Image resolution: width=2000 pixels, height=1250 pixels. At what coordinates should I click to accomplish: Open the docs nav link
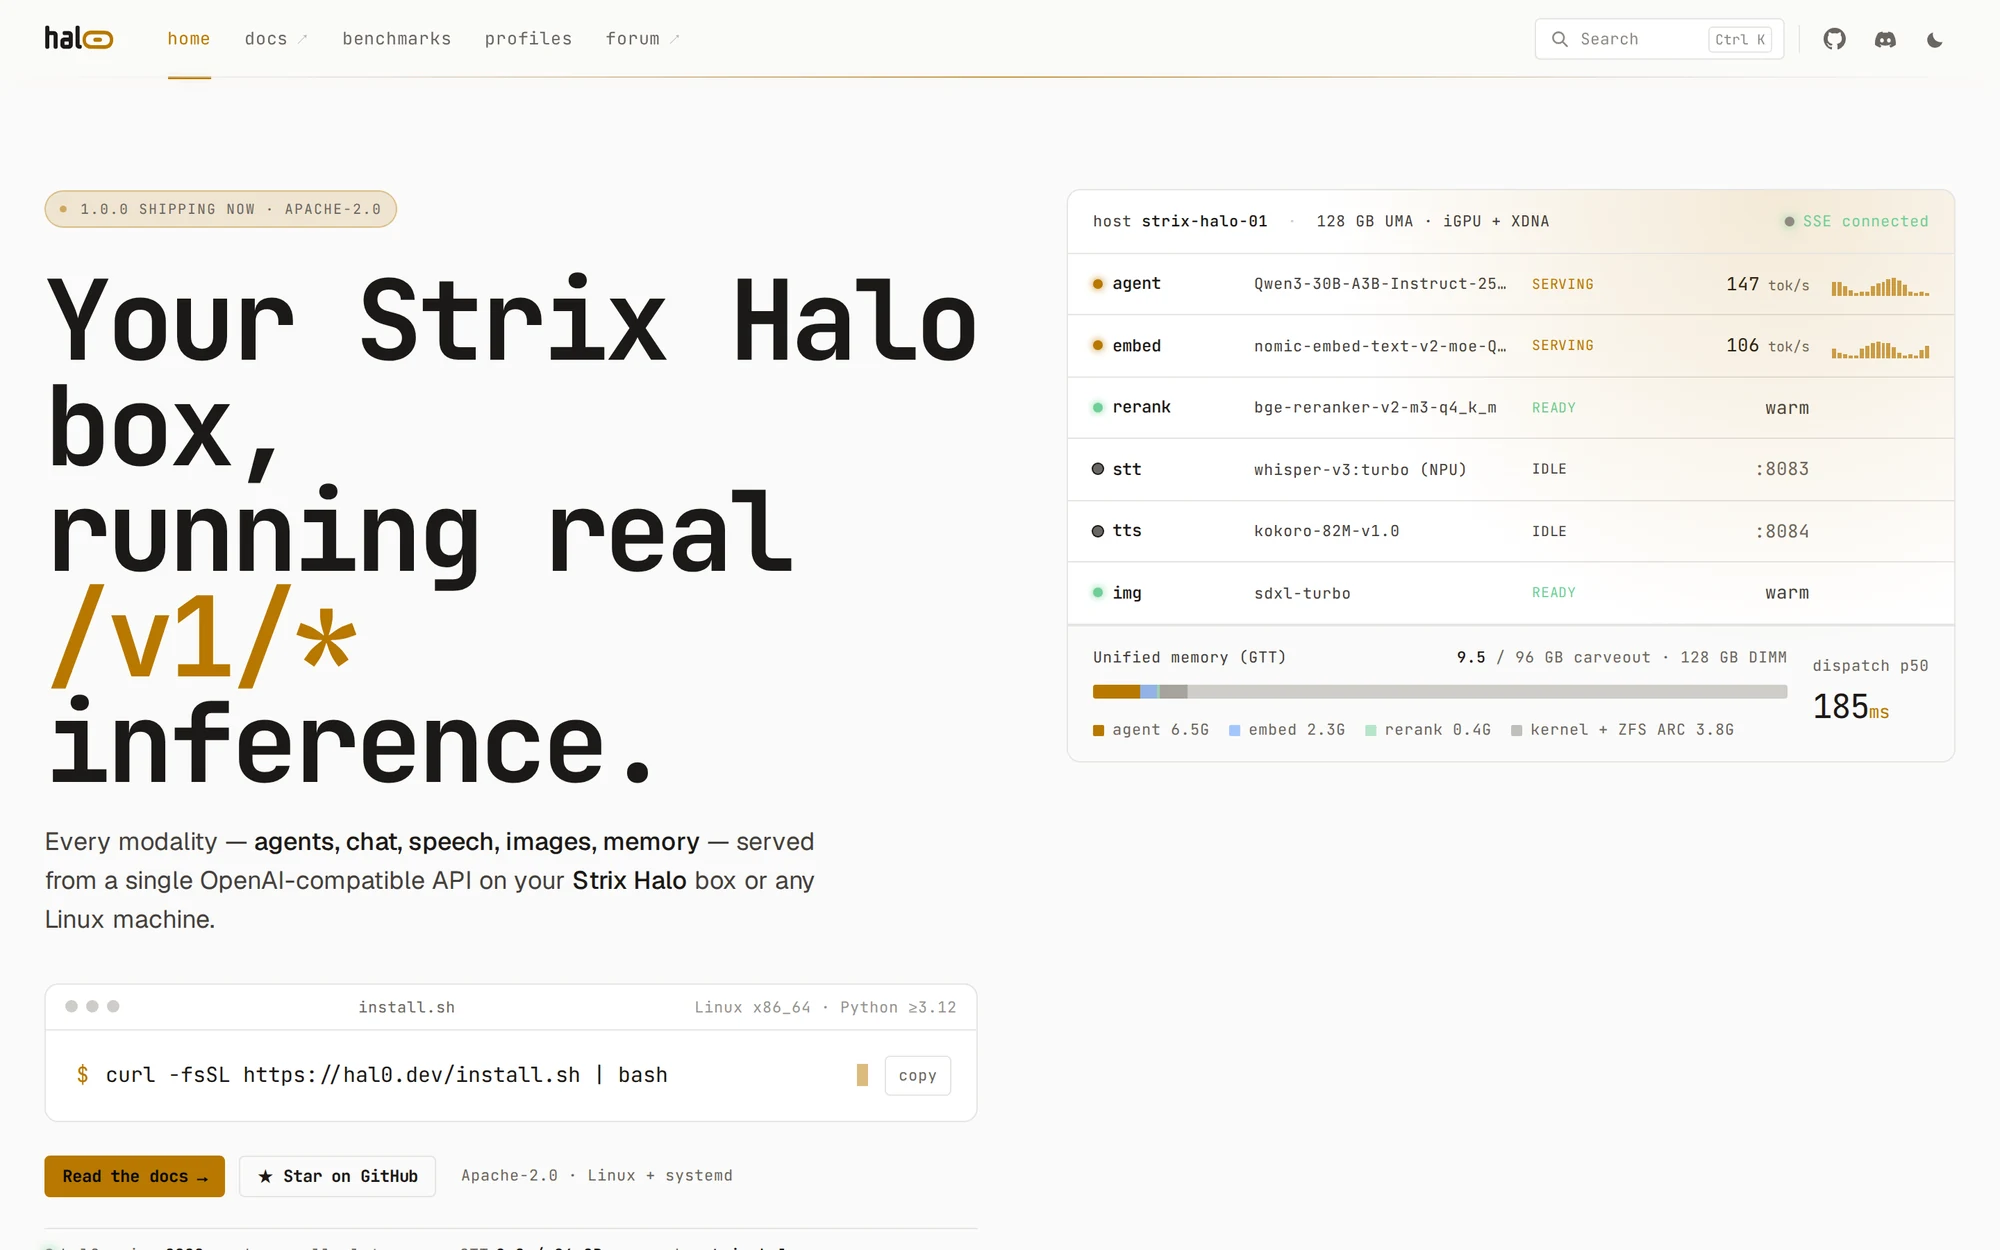point(275,39)
